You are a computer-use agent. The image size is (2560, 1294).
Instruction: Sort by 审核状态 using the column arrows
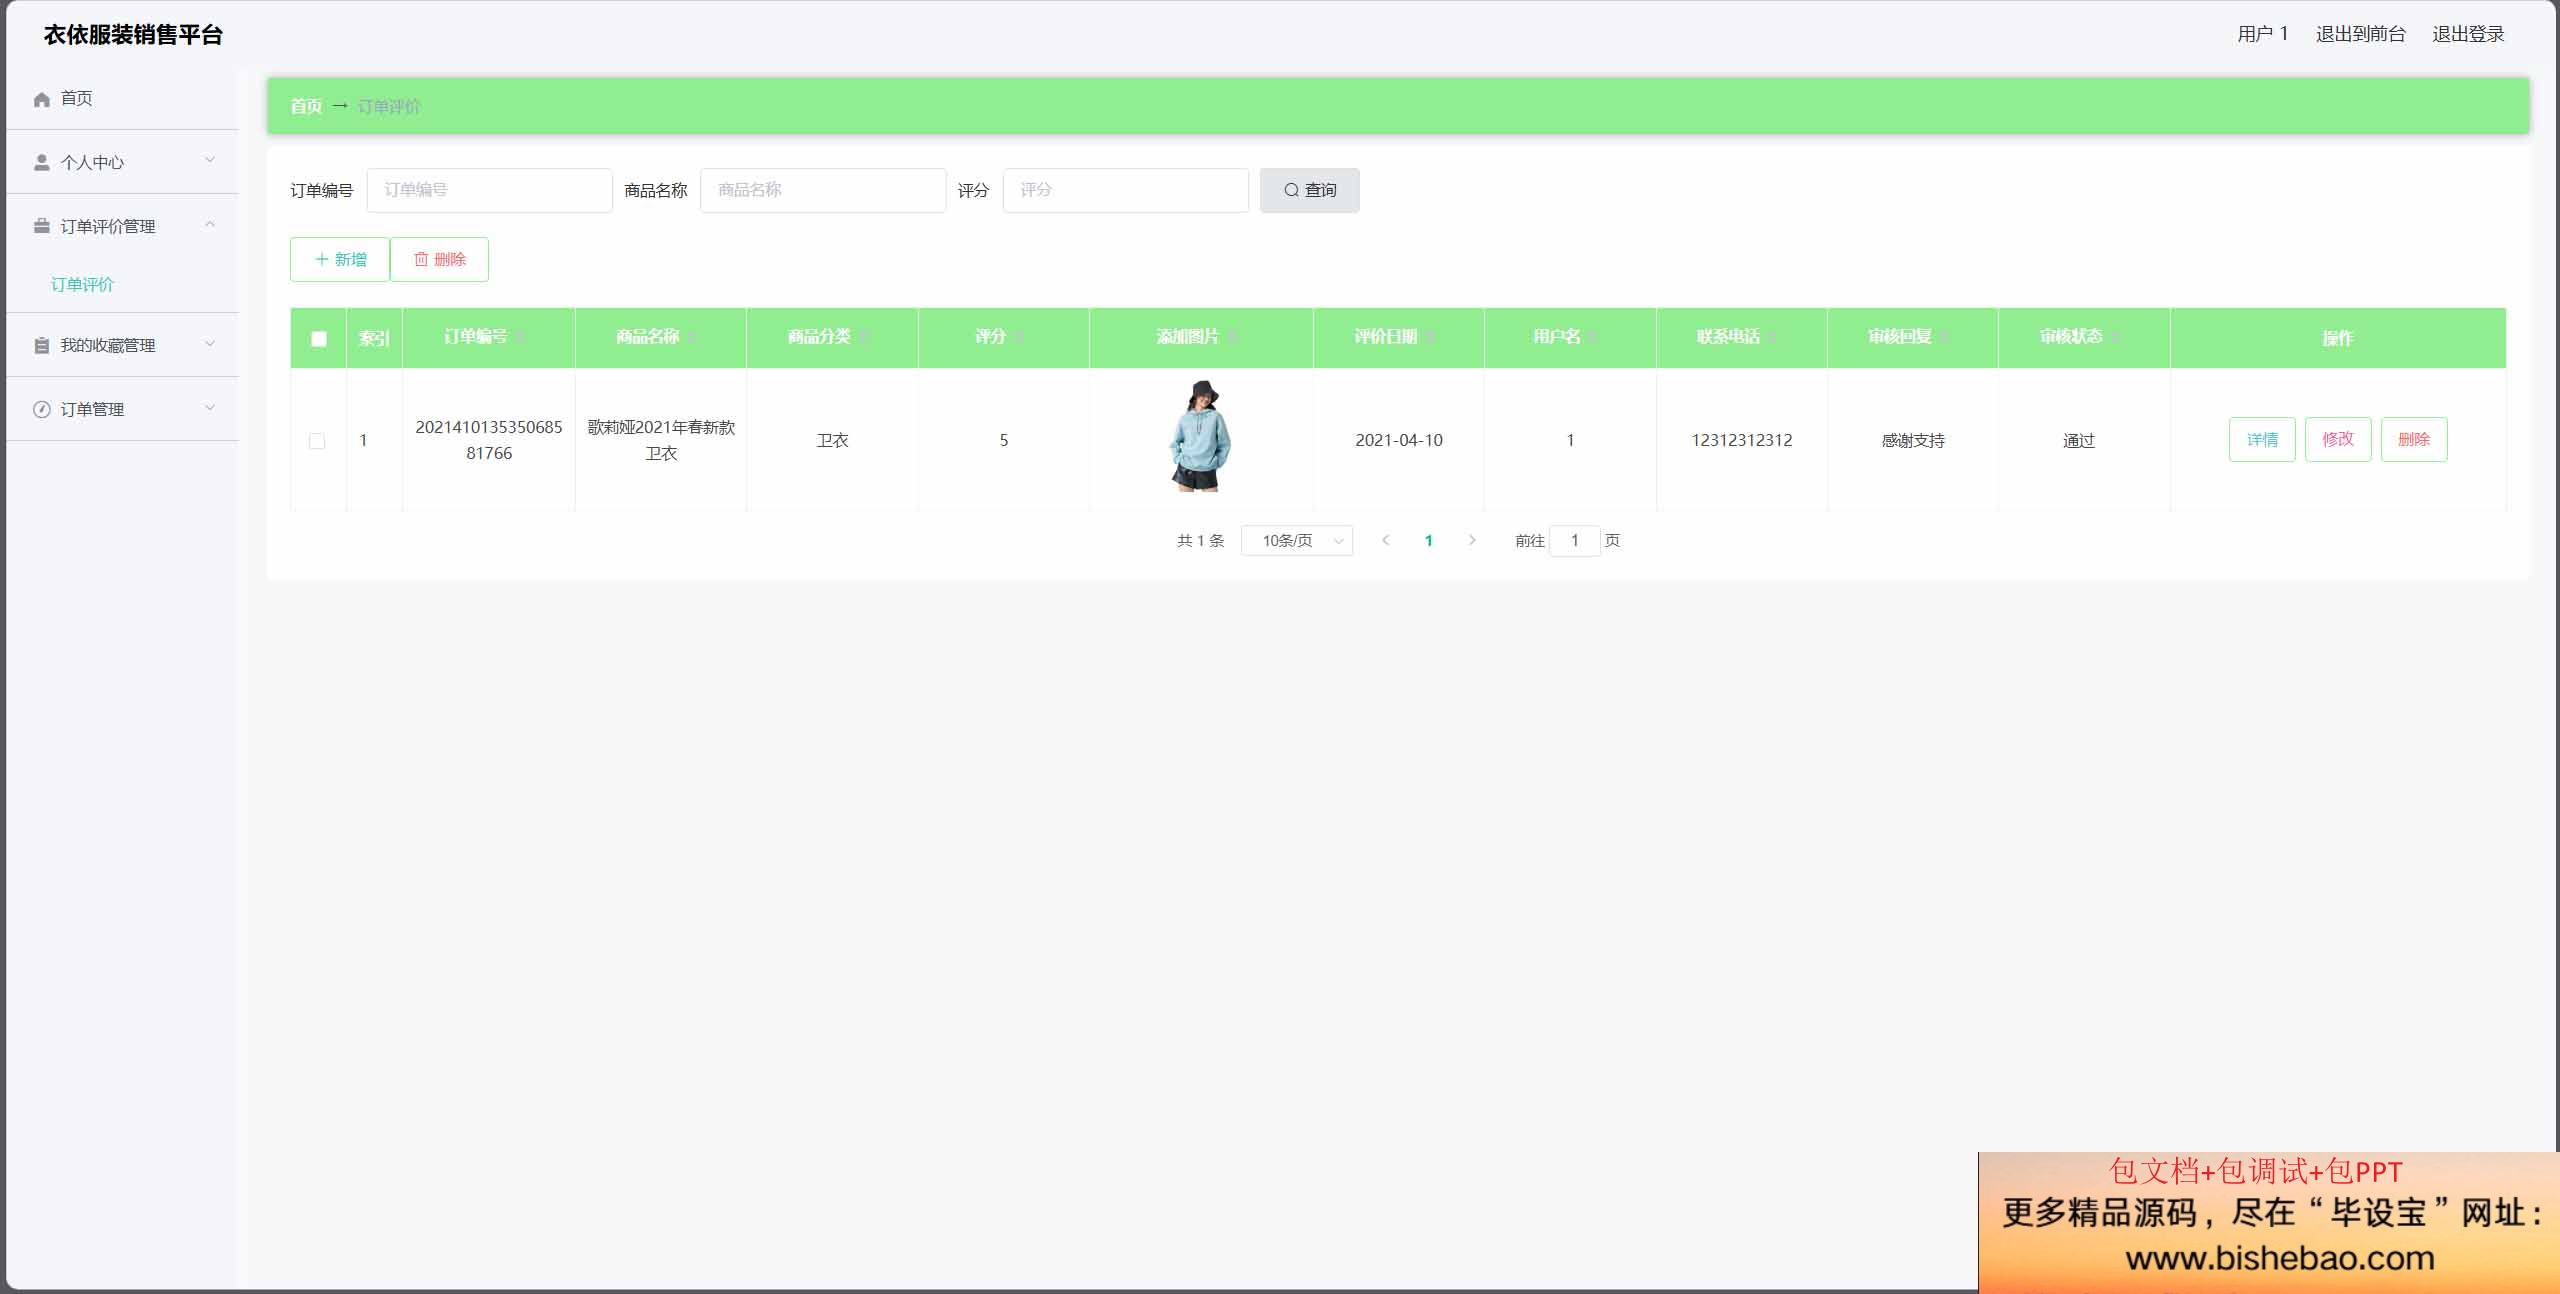(2116, 337)
